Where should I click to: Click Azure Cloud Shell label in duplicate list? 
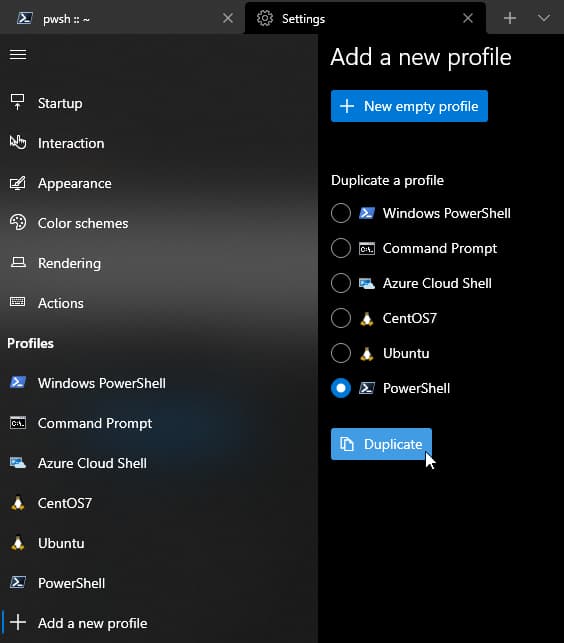click(x=437, y=283)
